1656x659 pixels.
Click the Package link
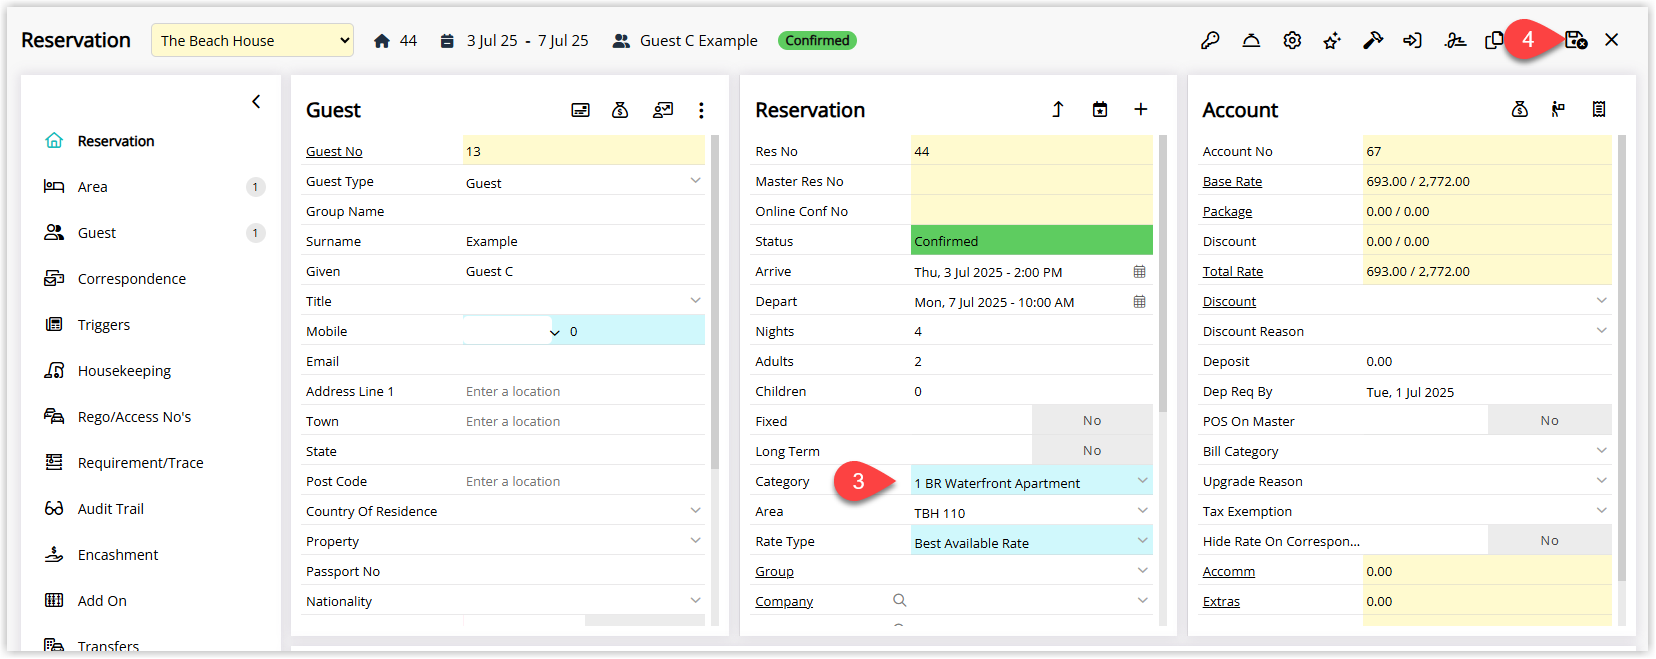(1227, 212)
